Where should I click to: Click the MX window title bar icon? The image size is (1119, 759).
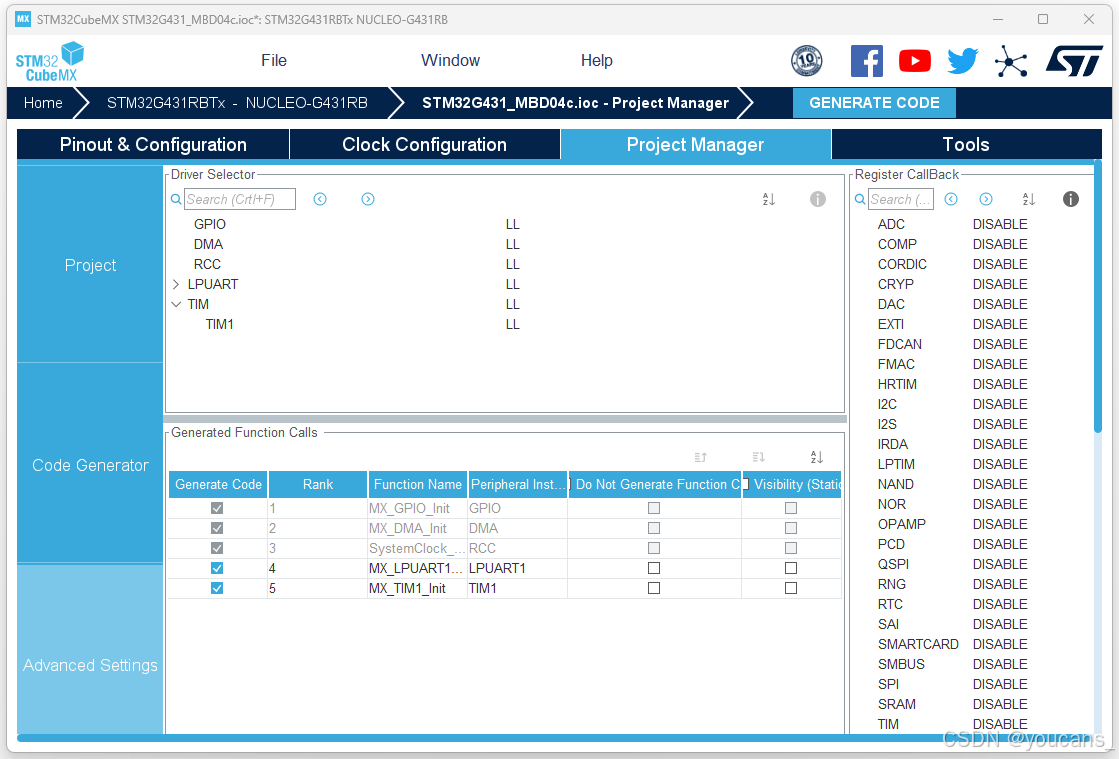(23, 19)
